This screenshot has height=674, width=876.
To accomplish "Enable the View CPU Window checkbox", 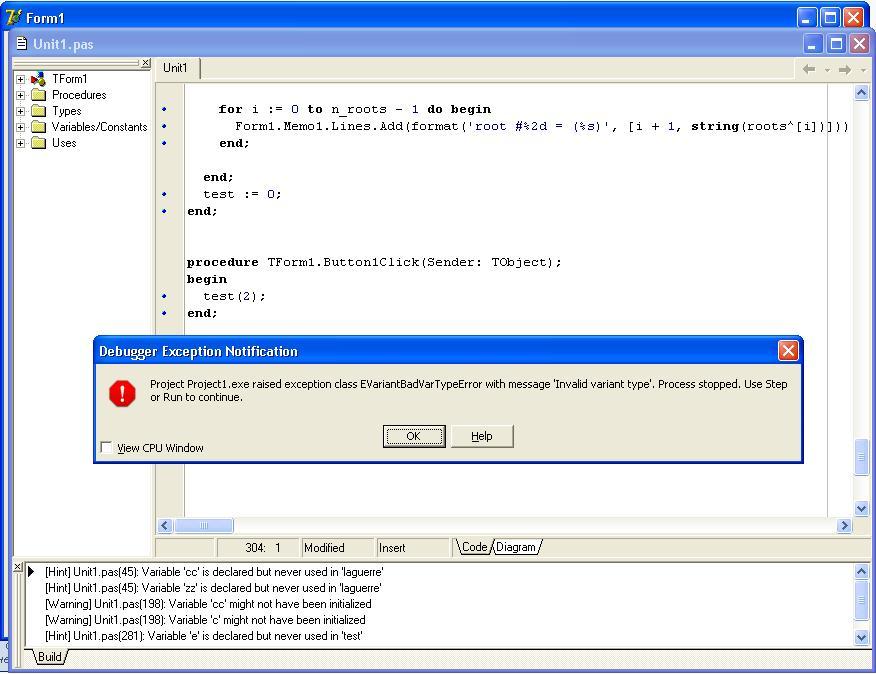I will coord(106,448).
